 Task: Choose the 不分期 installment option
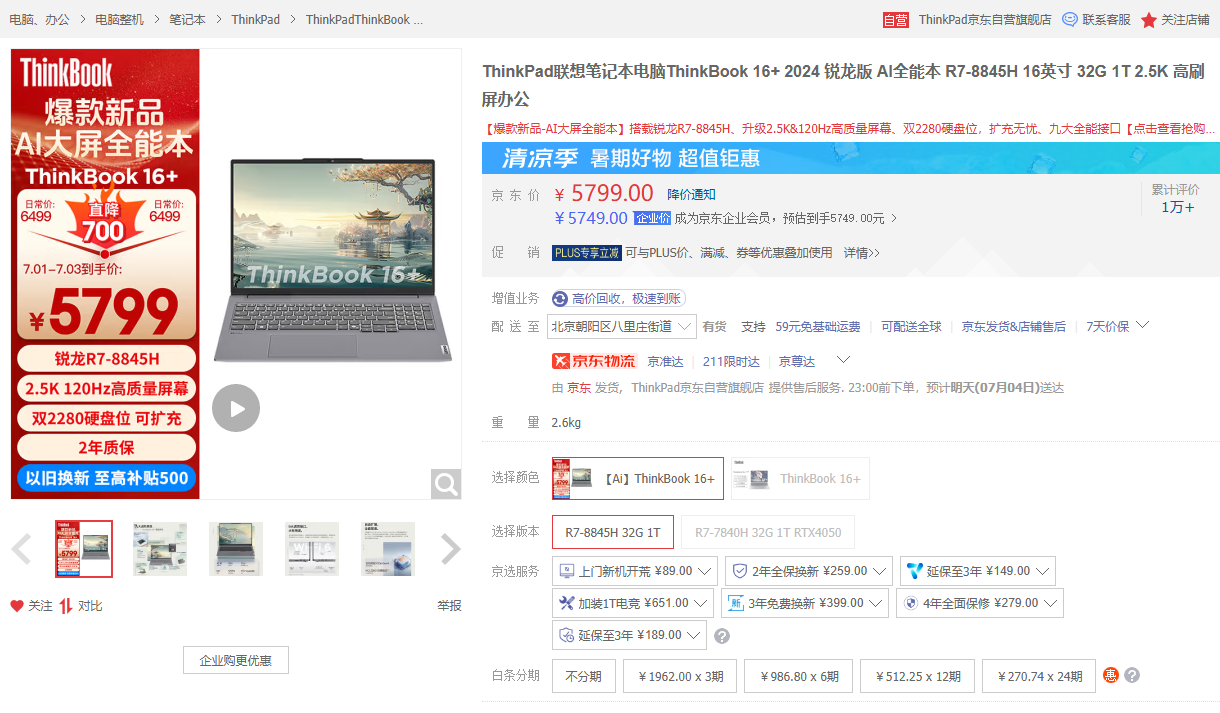(583, 675)
